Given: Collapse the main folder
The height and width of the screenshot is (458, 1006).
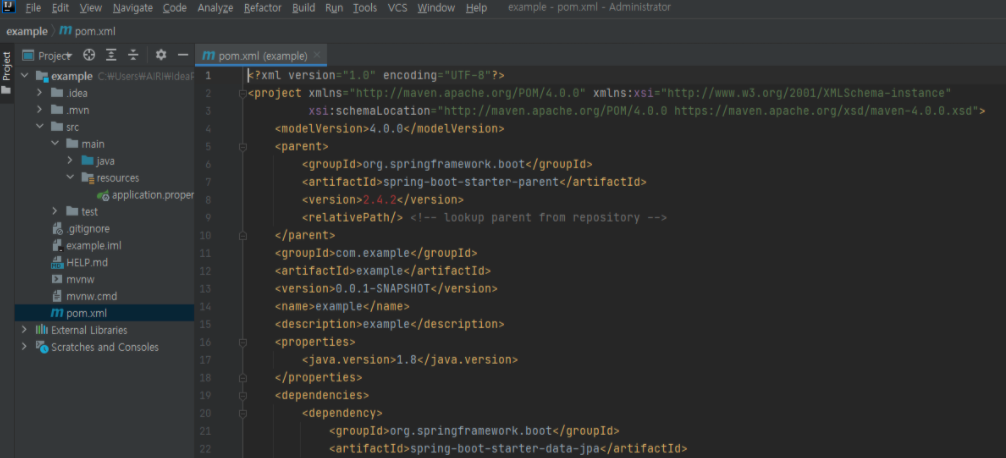Looking at the screenshot, I should (55, 144).
